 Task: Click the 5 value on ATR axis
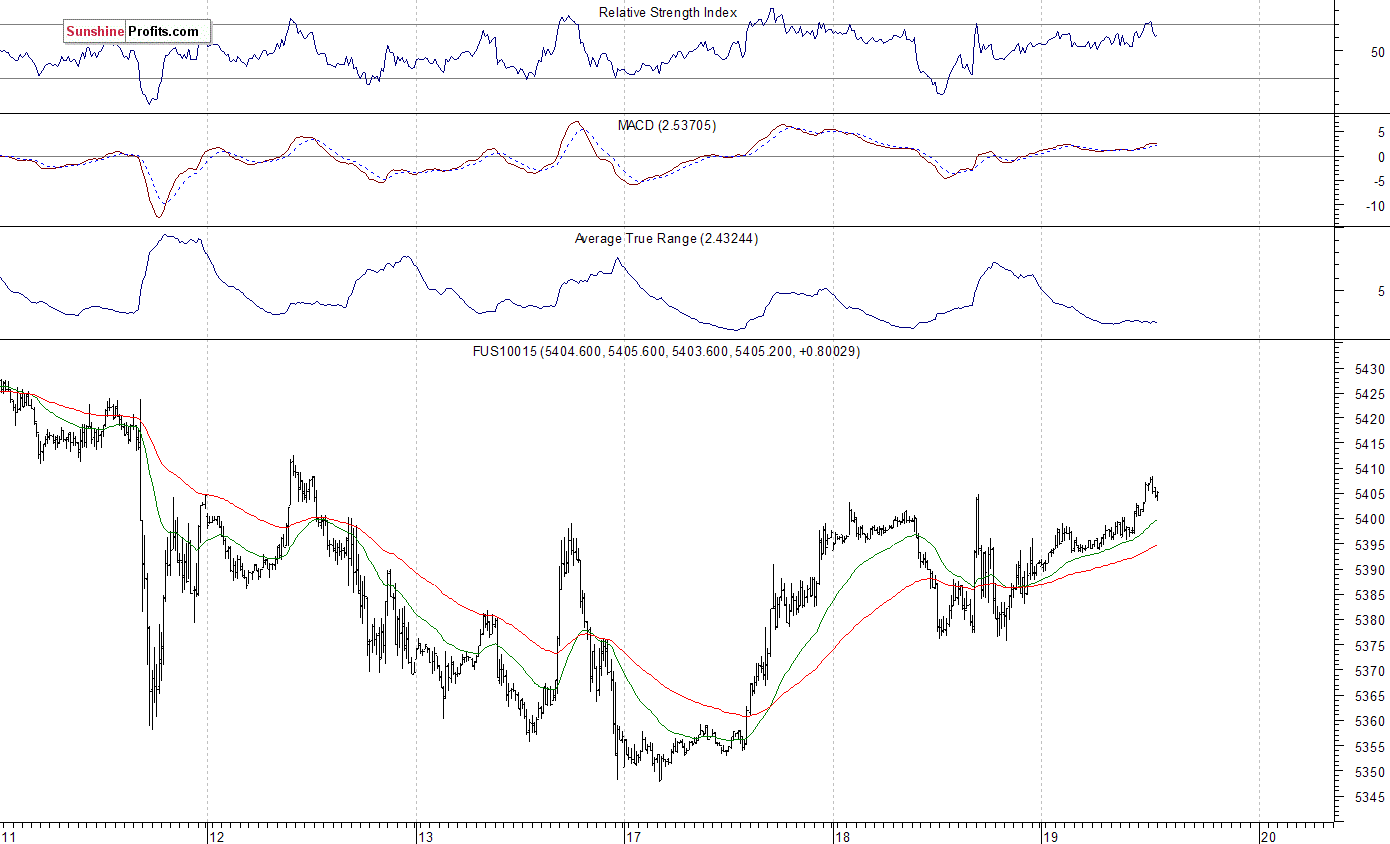(1381, 293)
